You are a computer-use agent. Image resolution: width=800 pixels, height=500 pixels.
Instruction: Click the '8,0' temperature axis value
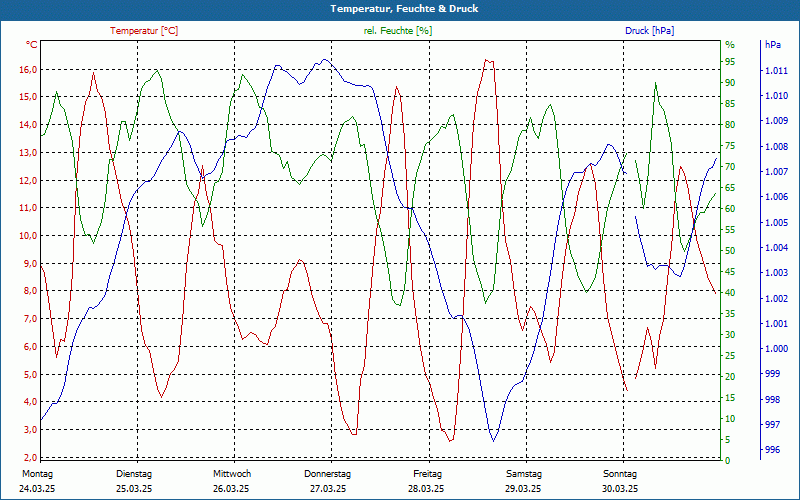coord(30,291)
